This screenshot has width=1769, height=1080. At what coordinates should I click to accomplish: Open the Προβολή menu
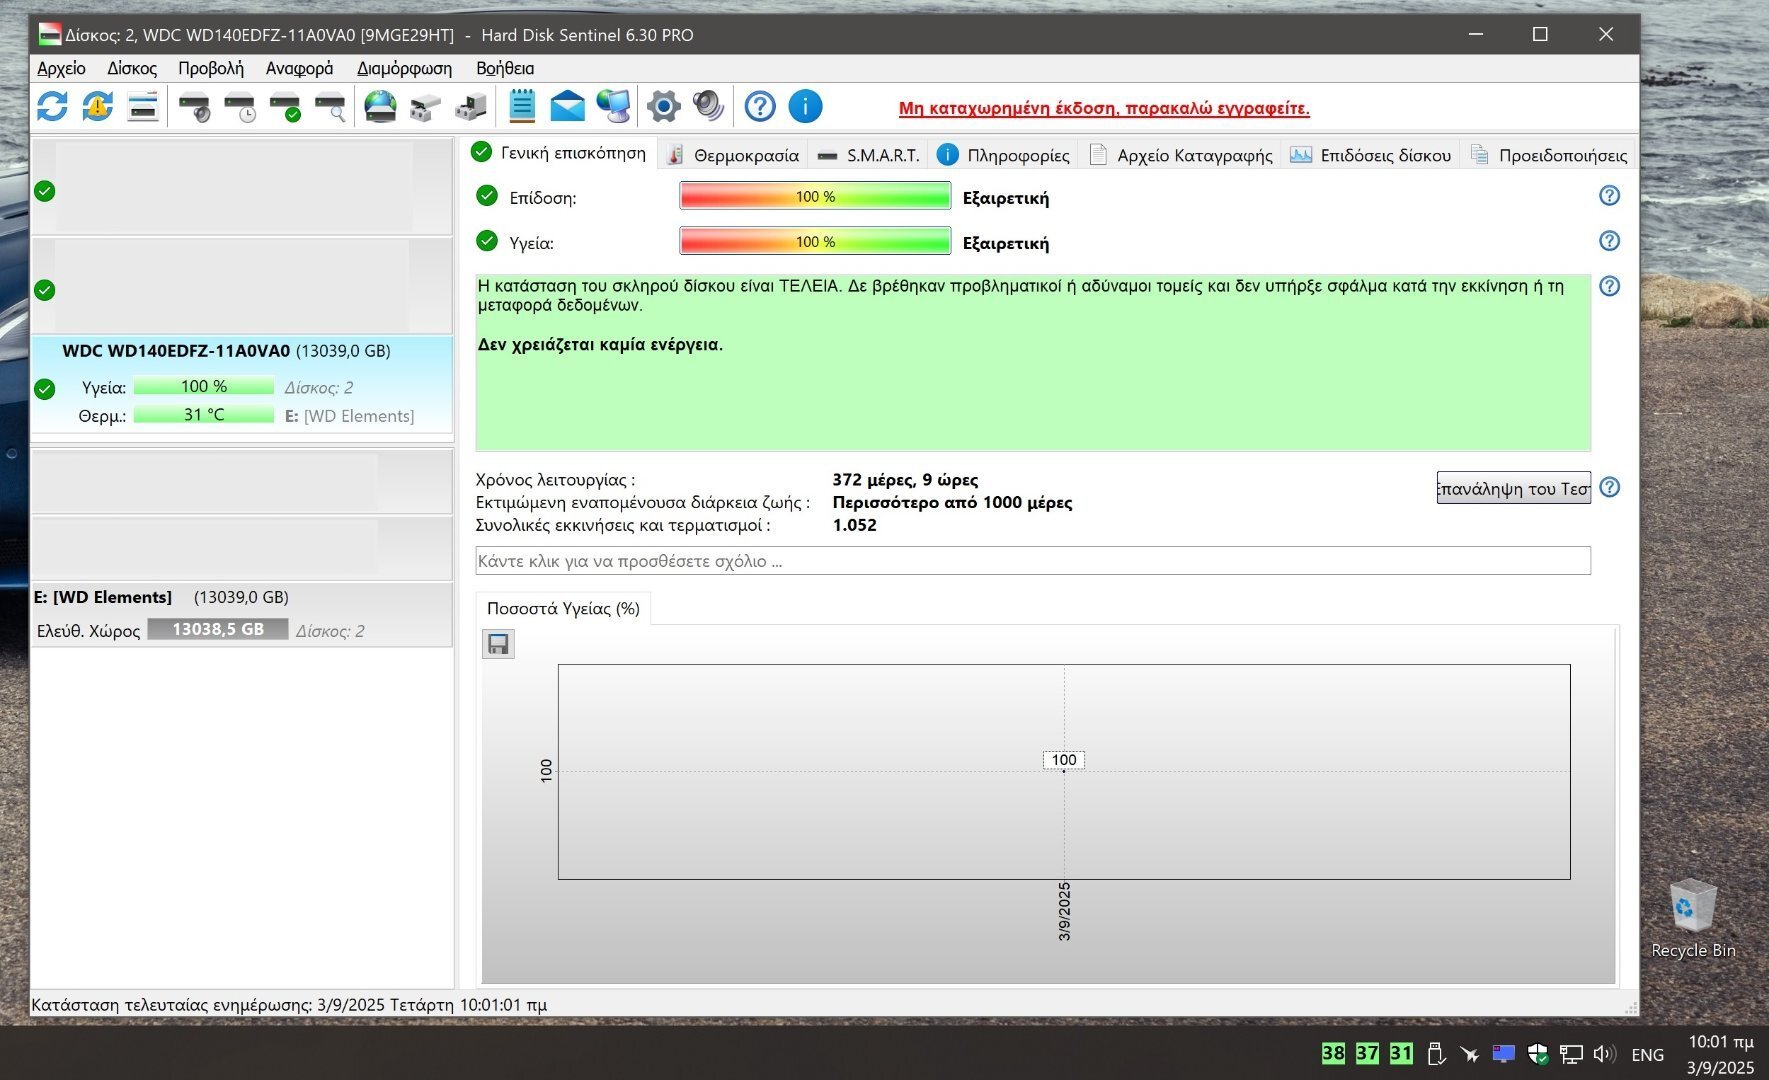click(211, 68)
